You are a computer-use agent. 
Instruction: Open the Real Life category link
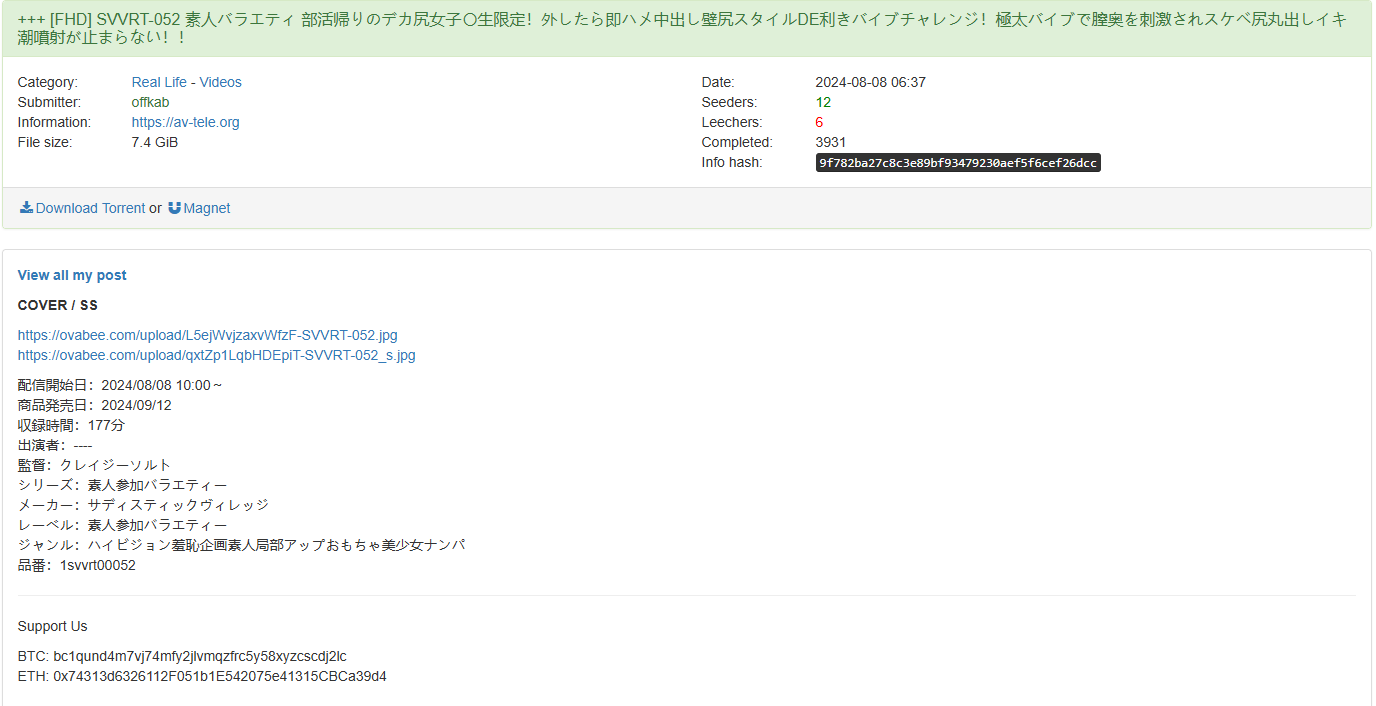(159, 82)
